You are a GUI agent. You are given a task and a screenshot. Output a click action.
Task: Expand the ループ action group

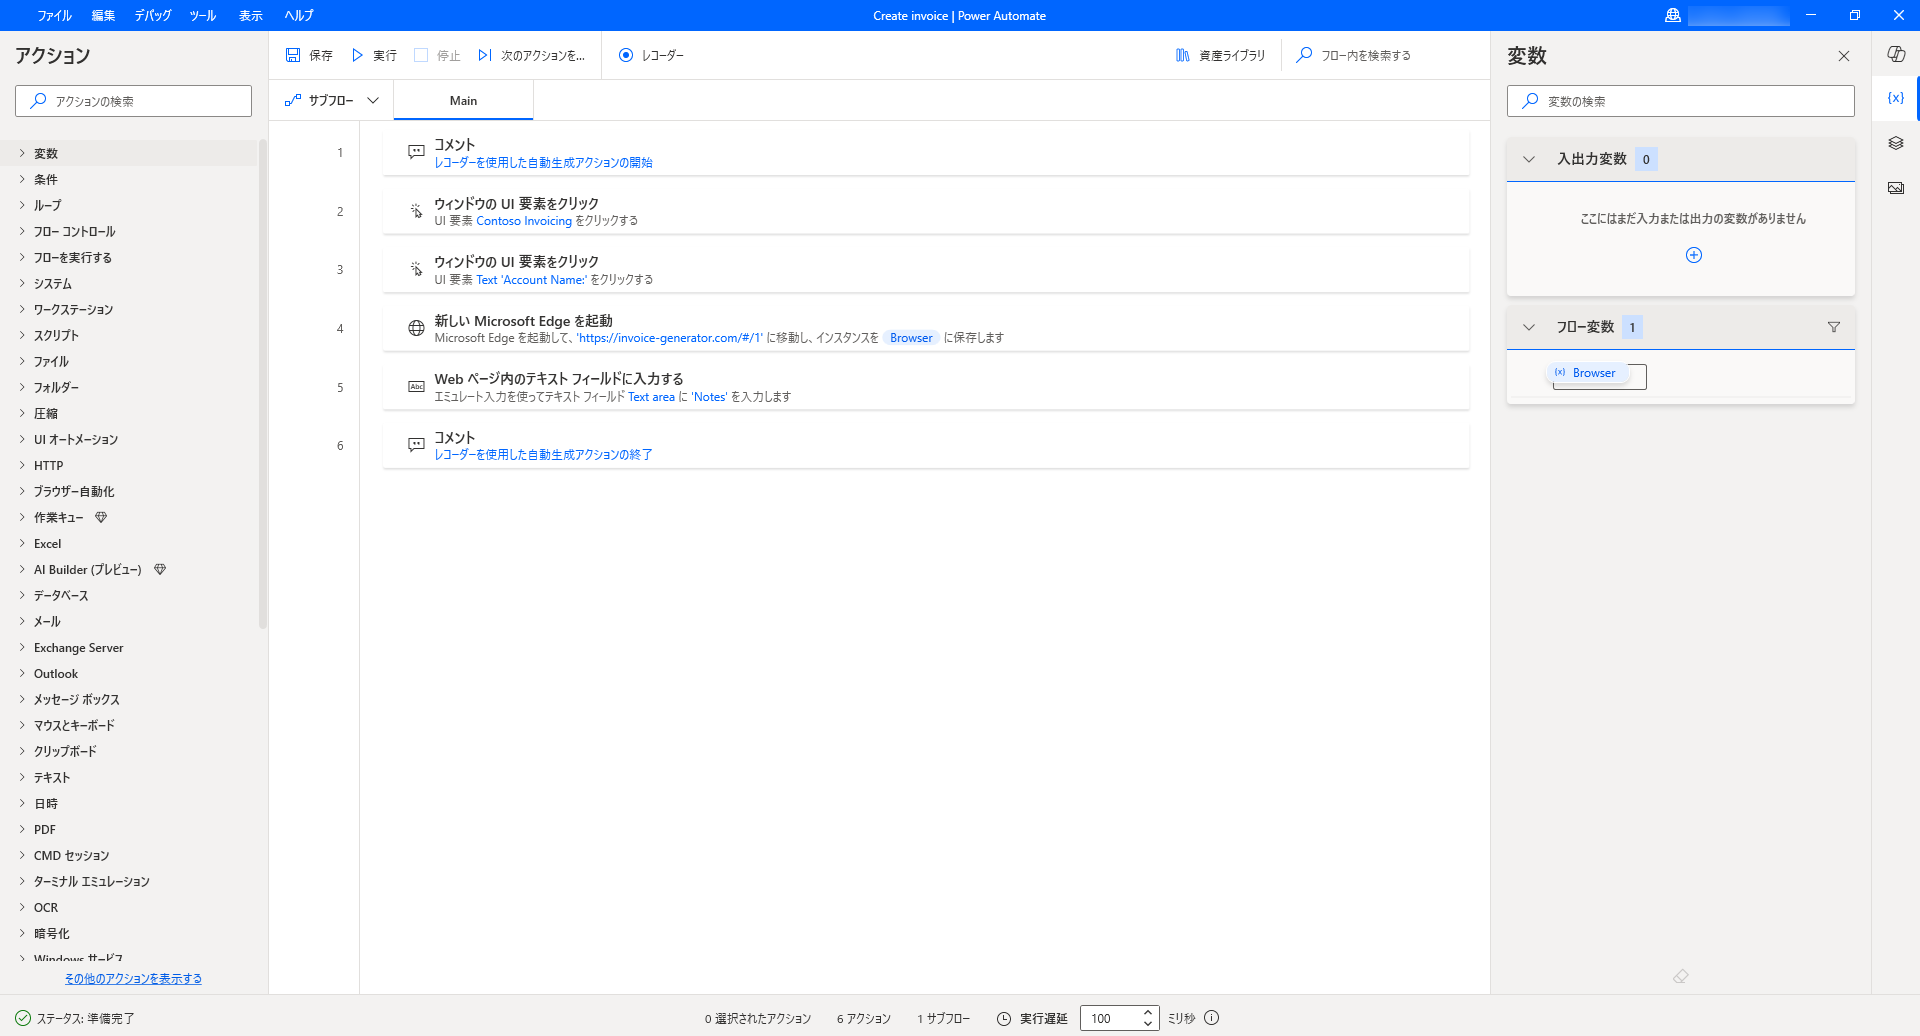(x=22, y=205)
